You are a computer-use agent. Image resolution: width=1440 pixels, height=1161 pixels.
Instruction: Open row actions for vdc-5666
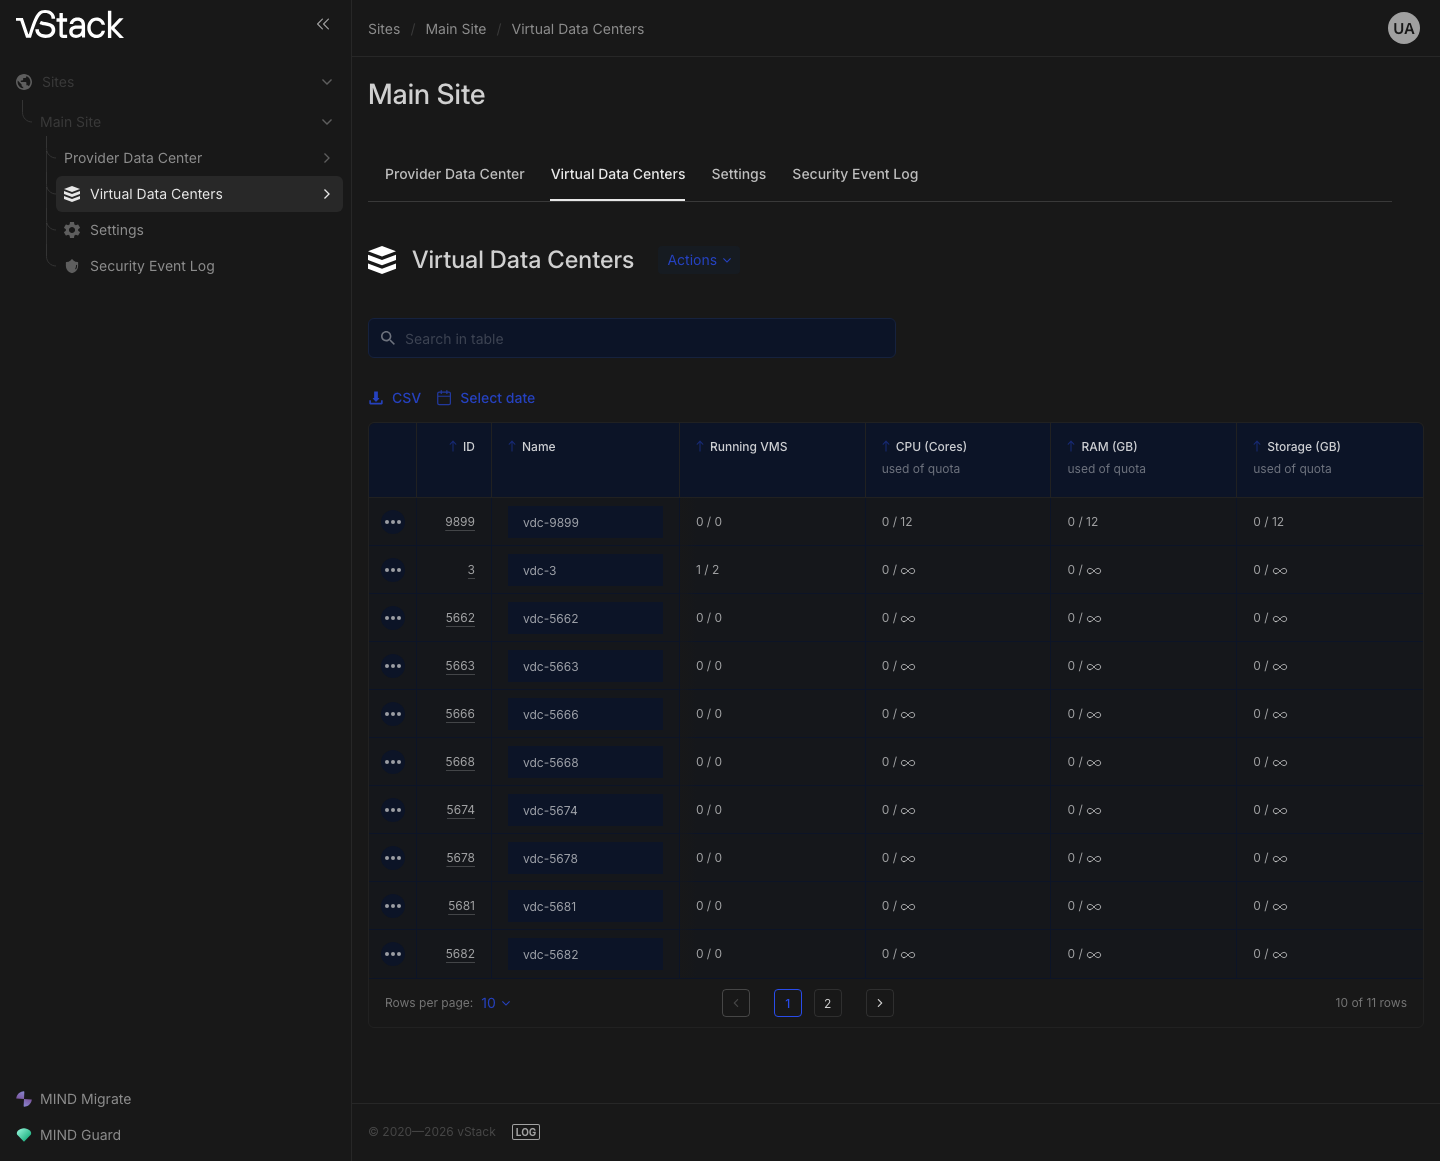(393, 714)
